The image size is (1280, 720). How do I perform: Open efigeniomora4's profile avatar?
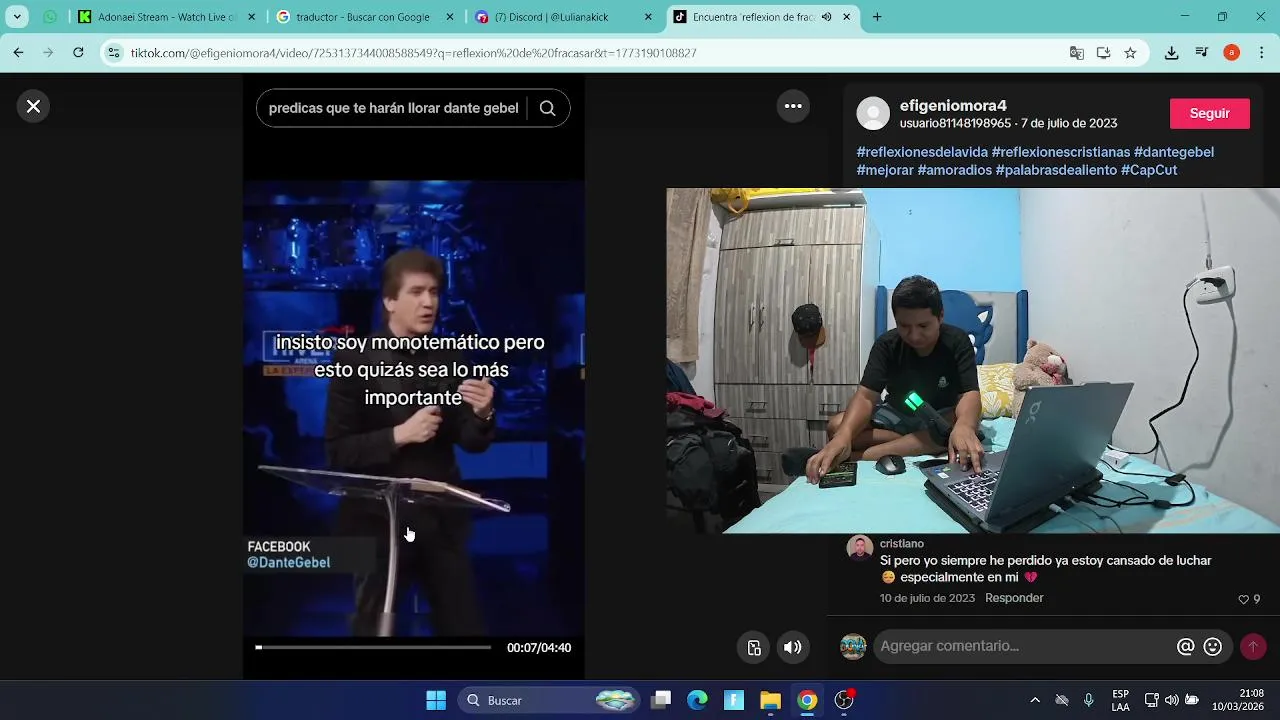(x=873, y=113)
